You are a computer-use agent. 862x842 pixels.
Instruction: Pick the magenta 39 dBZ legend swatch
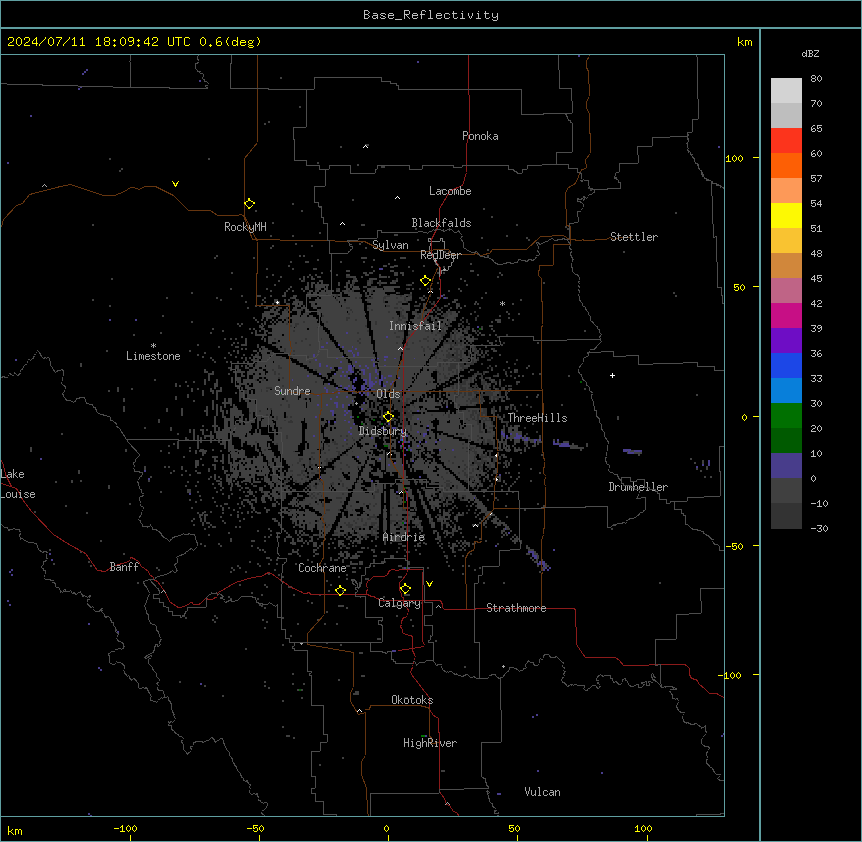(x=786, y=315)
